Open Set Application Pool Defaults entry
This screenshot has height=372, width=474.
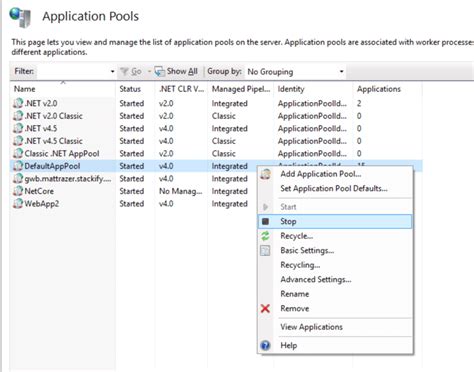334,189
